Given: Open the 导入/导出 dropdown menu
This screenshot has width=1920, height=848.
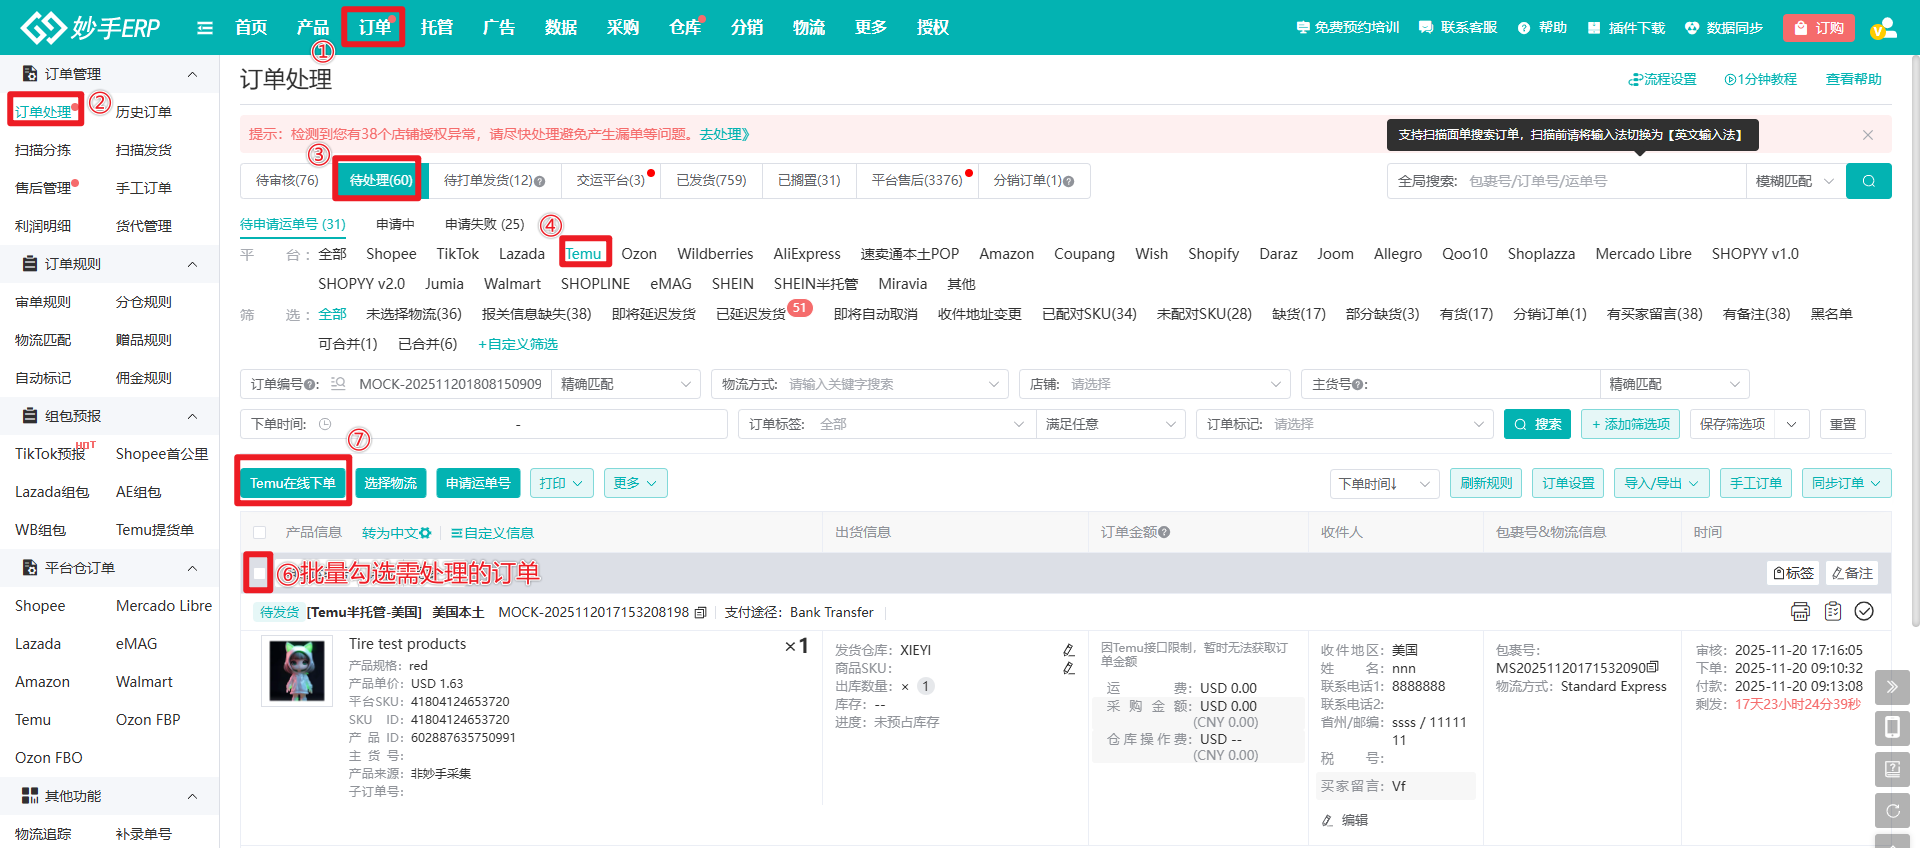Looking at the screenshot, I should tap(1661, 483).
